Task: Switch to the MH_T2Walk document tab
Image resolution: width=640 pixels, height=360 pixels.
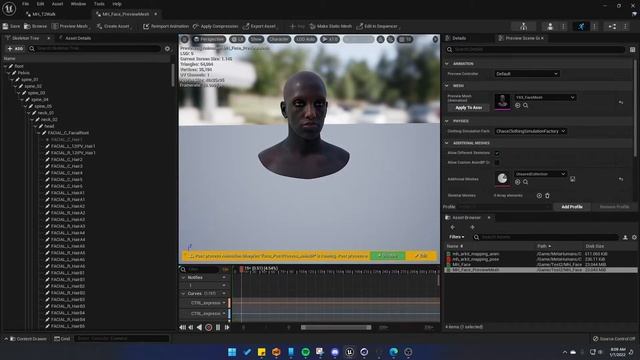Action: (x=44, y=14)
